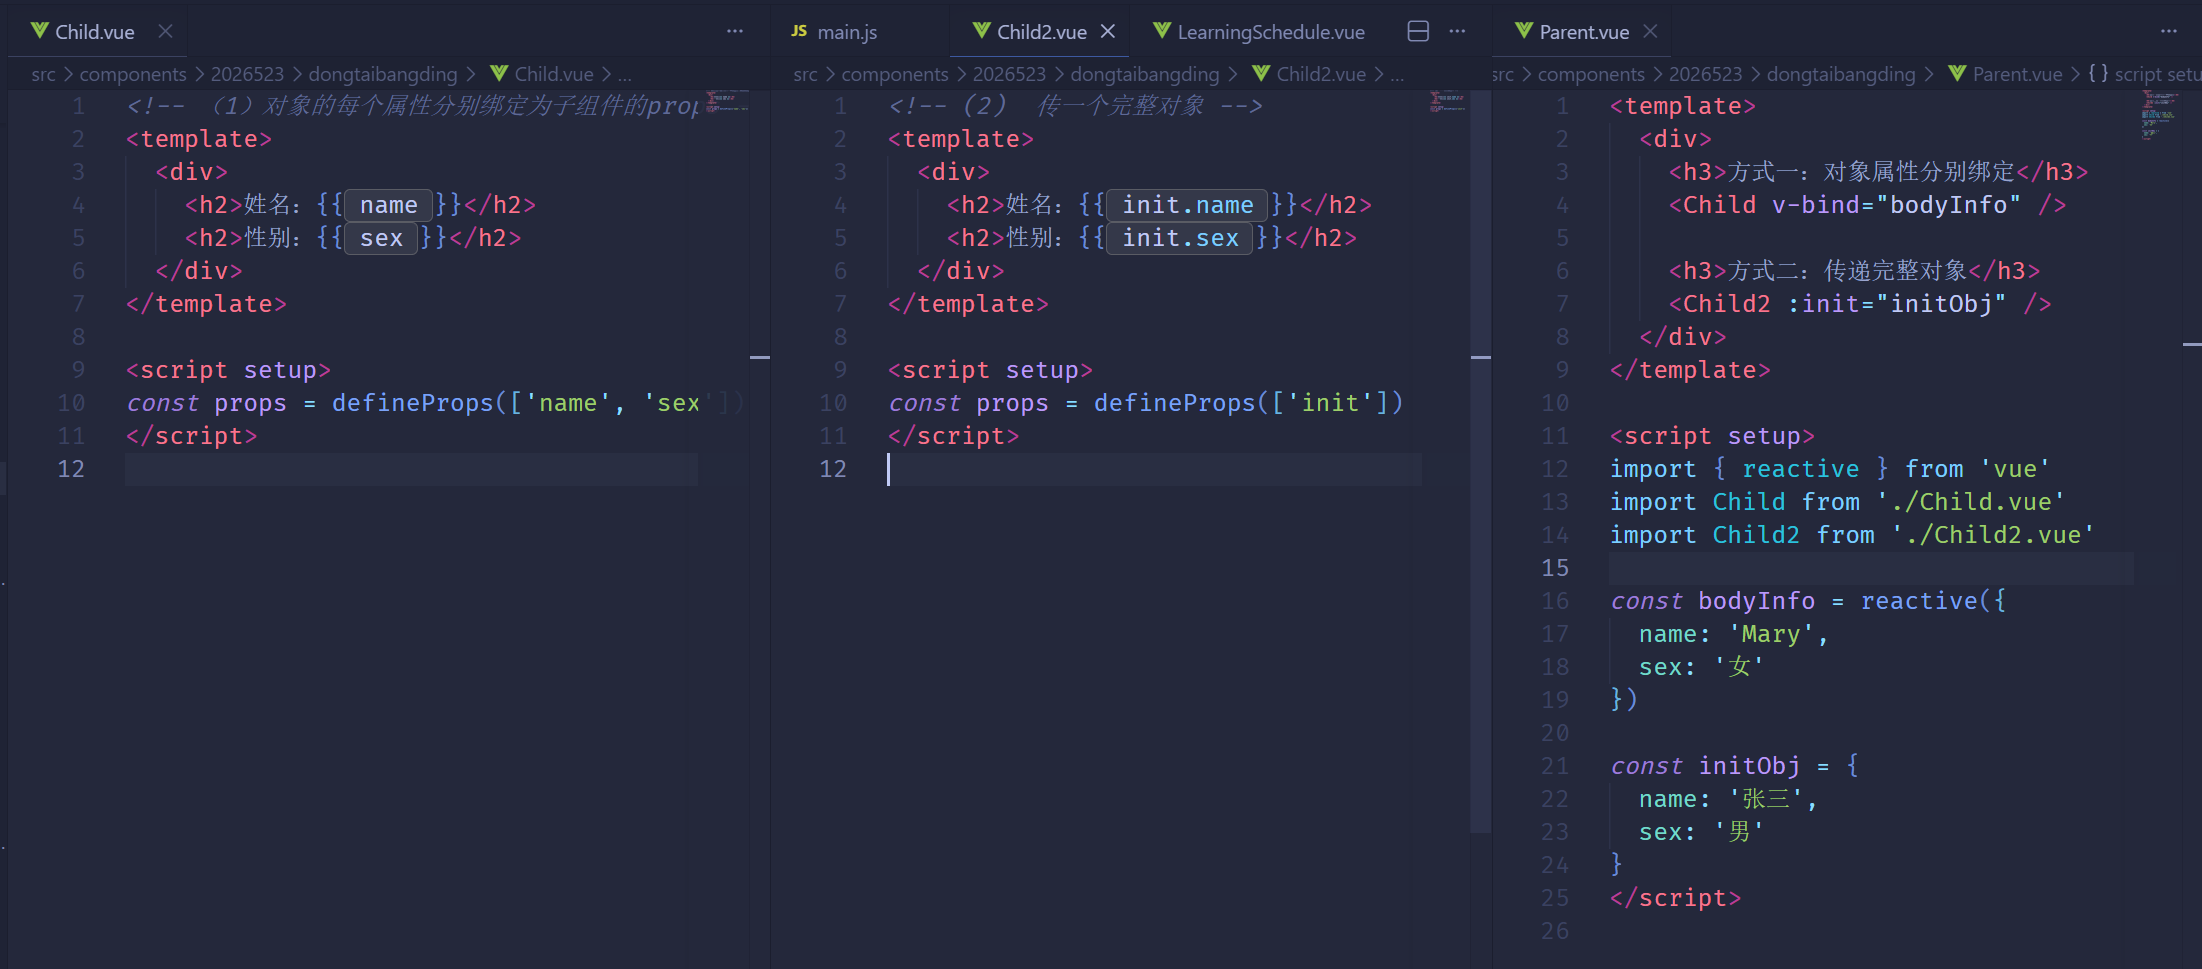The width and height of the screenshot is (2202, 969).
Task: Click defineProps(['init']) in Child2.vue
Action: click(1249, 403)
